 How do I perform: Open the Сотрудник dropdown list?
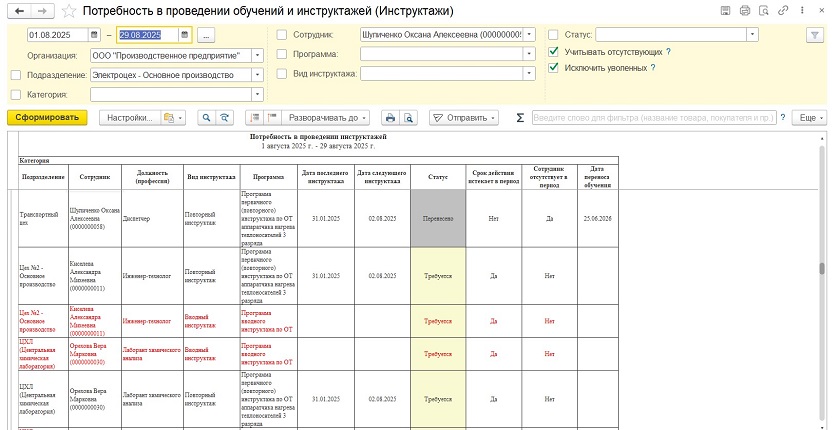pyautogui.click(x=529, y=35)
